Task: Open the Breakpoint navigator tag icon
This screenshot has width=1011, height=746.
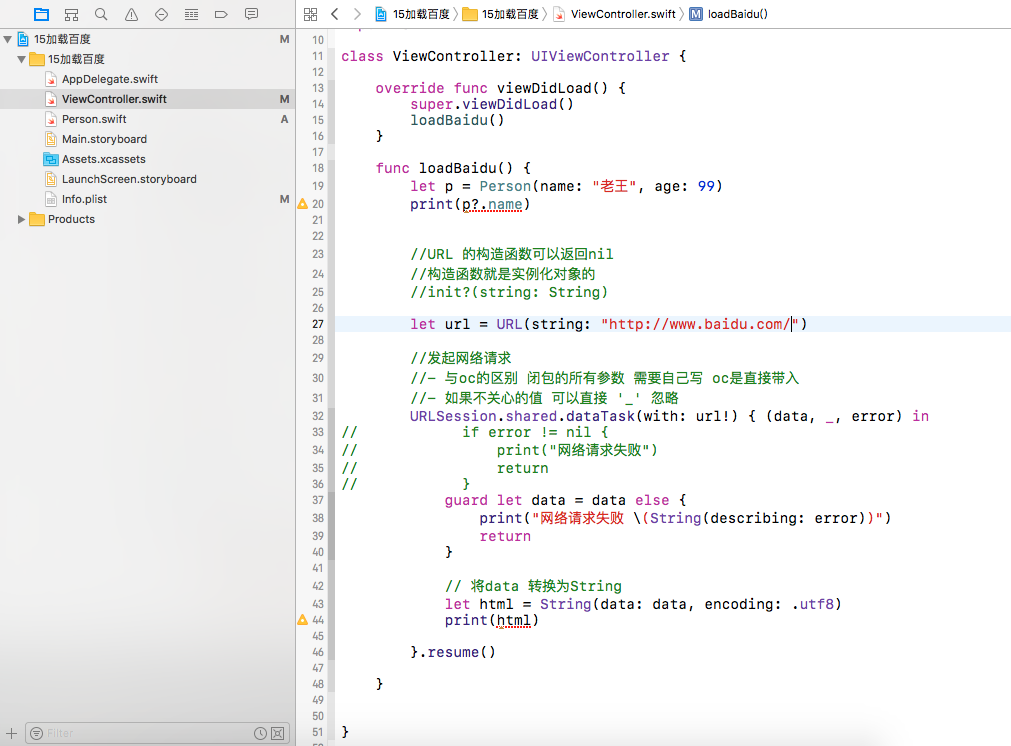Action: click(221, 14)
